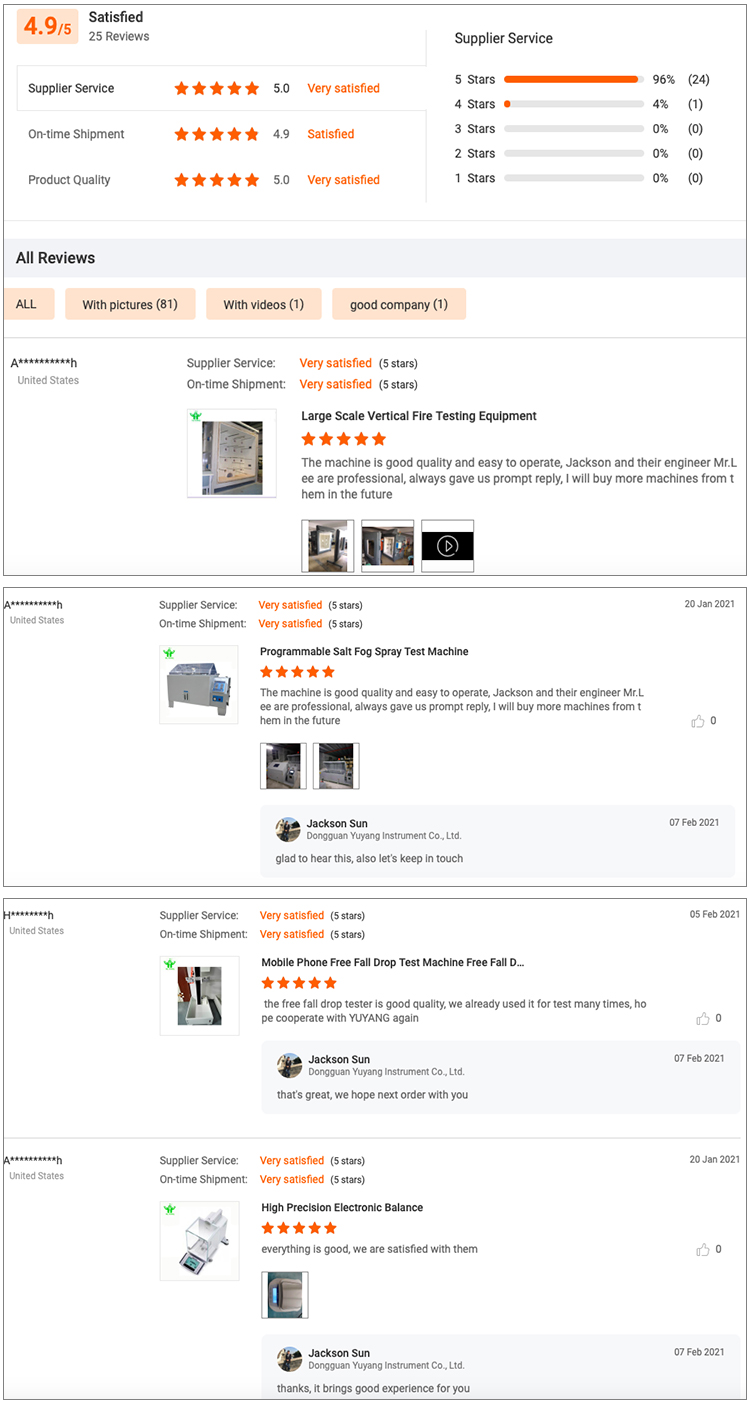The image size is (750, 1420).
Task: Enable the good company (1) filter
Action: pyautogui.click(x=398, y=304)
